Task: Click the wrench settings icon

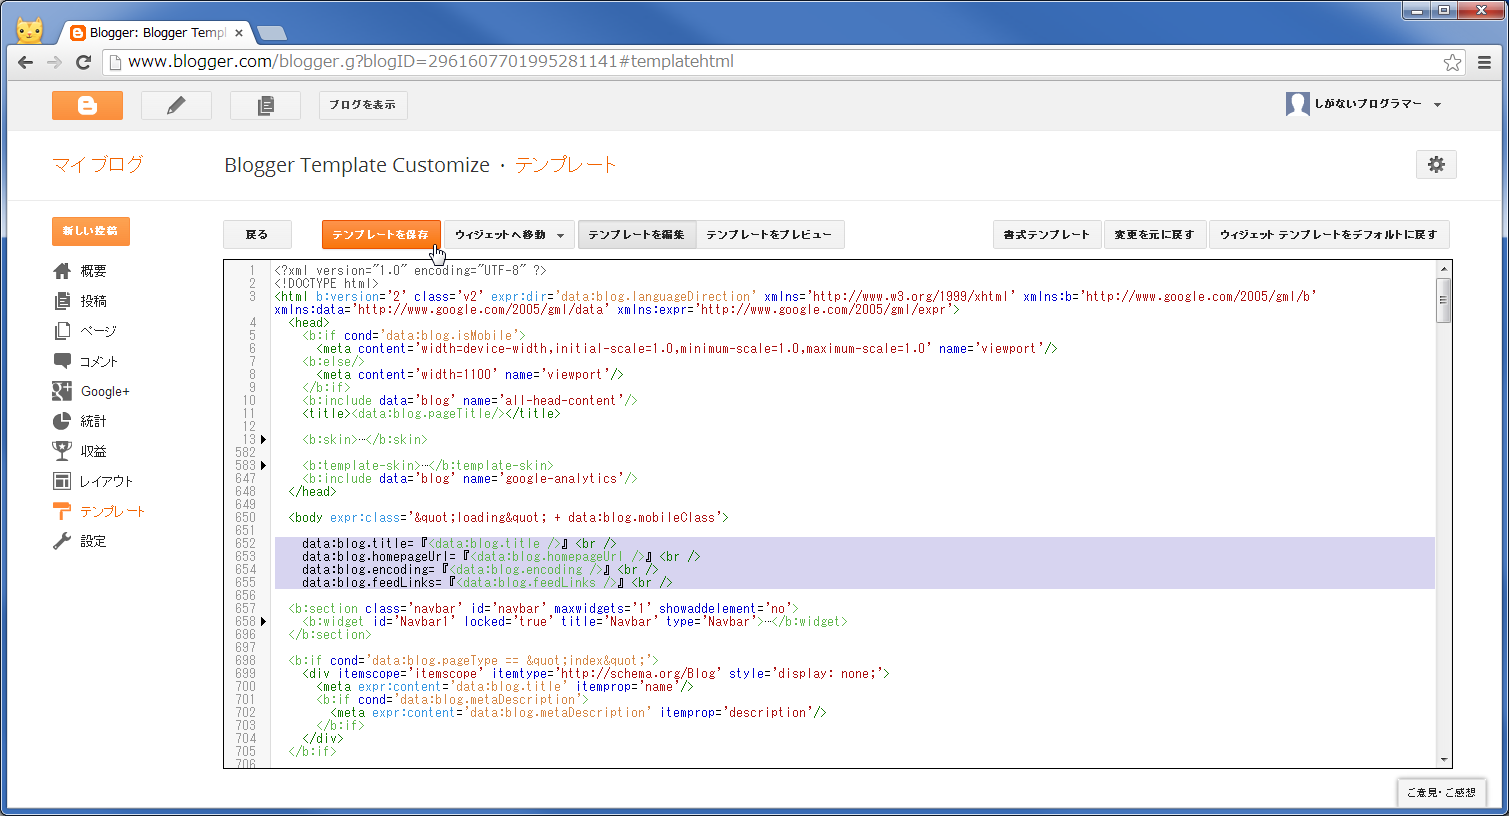Action: point(62,541)
